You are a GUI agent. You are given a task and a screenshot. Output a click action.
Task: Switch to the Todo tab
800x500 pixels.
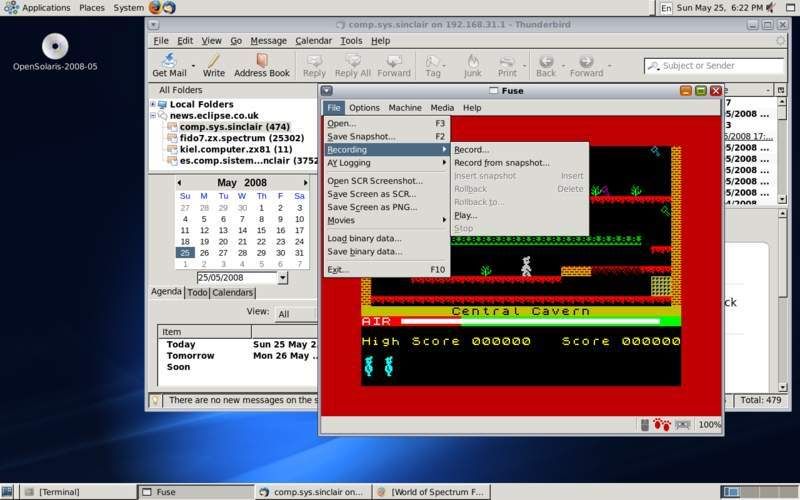[197, 292]
